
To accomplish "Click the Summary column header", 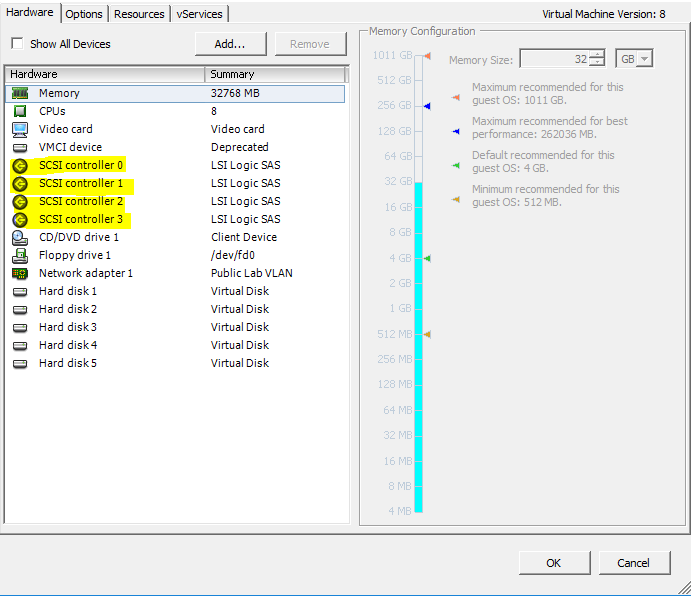I will pos(275,74).
